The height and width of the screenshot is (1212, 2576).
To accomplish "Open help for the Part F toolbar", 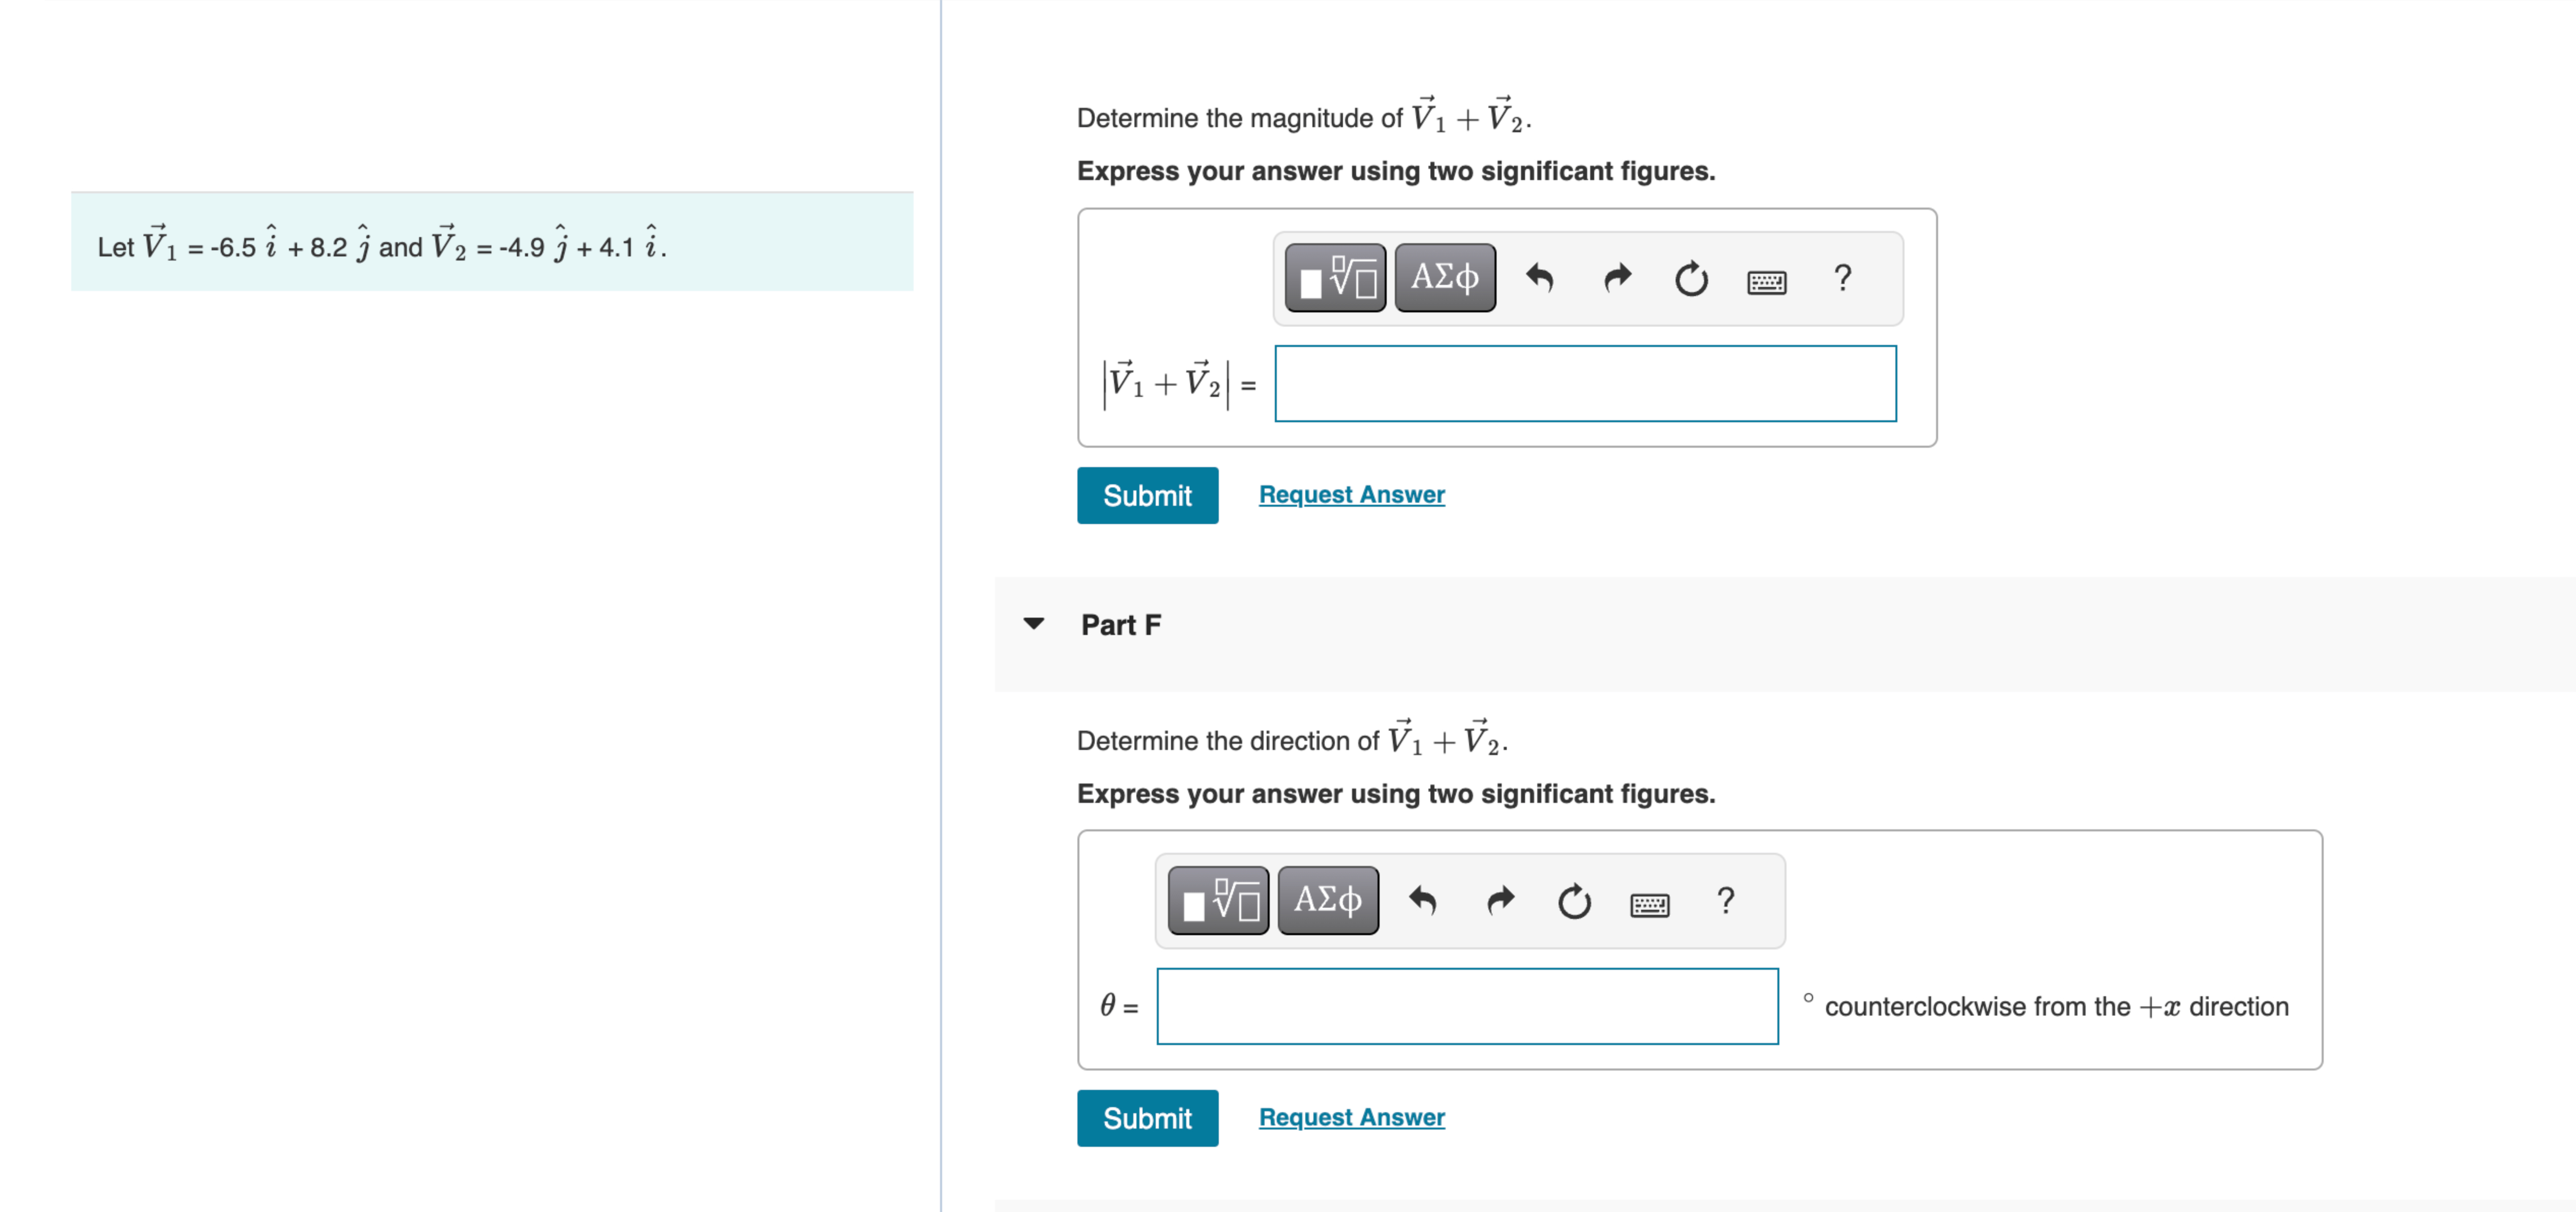I will (x=1726, y=900).
